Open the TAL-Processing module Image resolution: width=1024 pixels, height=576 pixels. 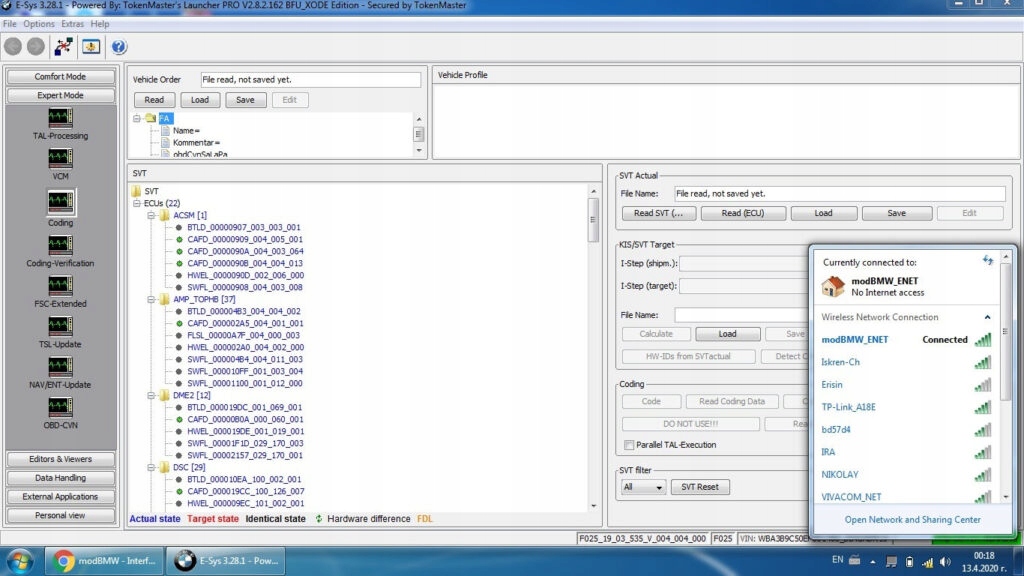click(60, 118)
